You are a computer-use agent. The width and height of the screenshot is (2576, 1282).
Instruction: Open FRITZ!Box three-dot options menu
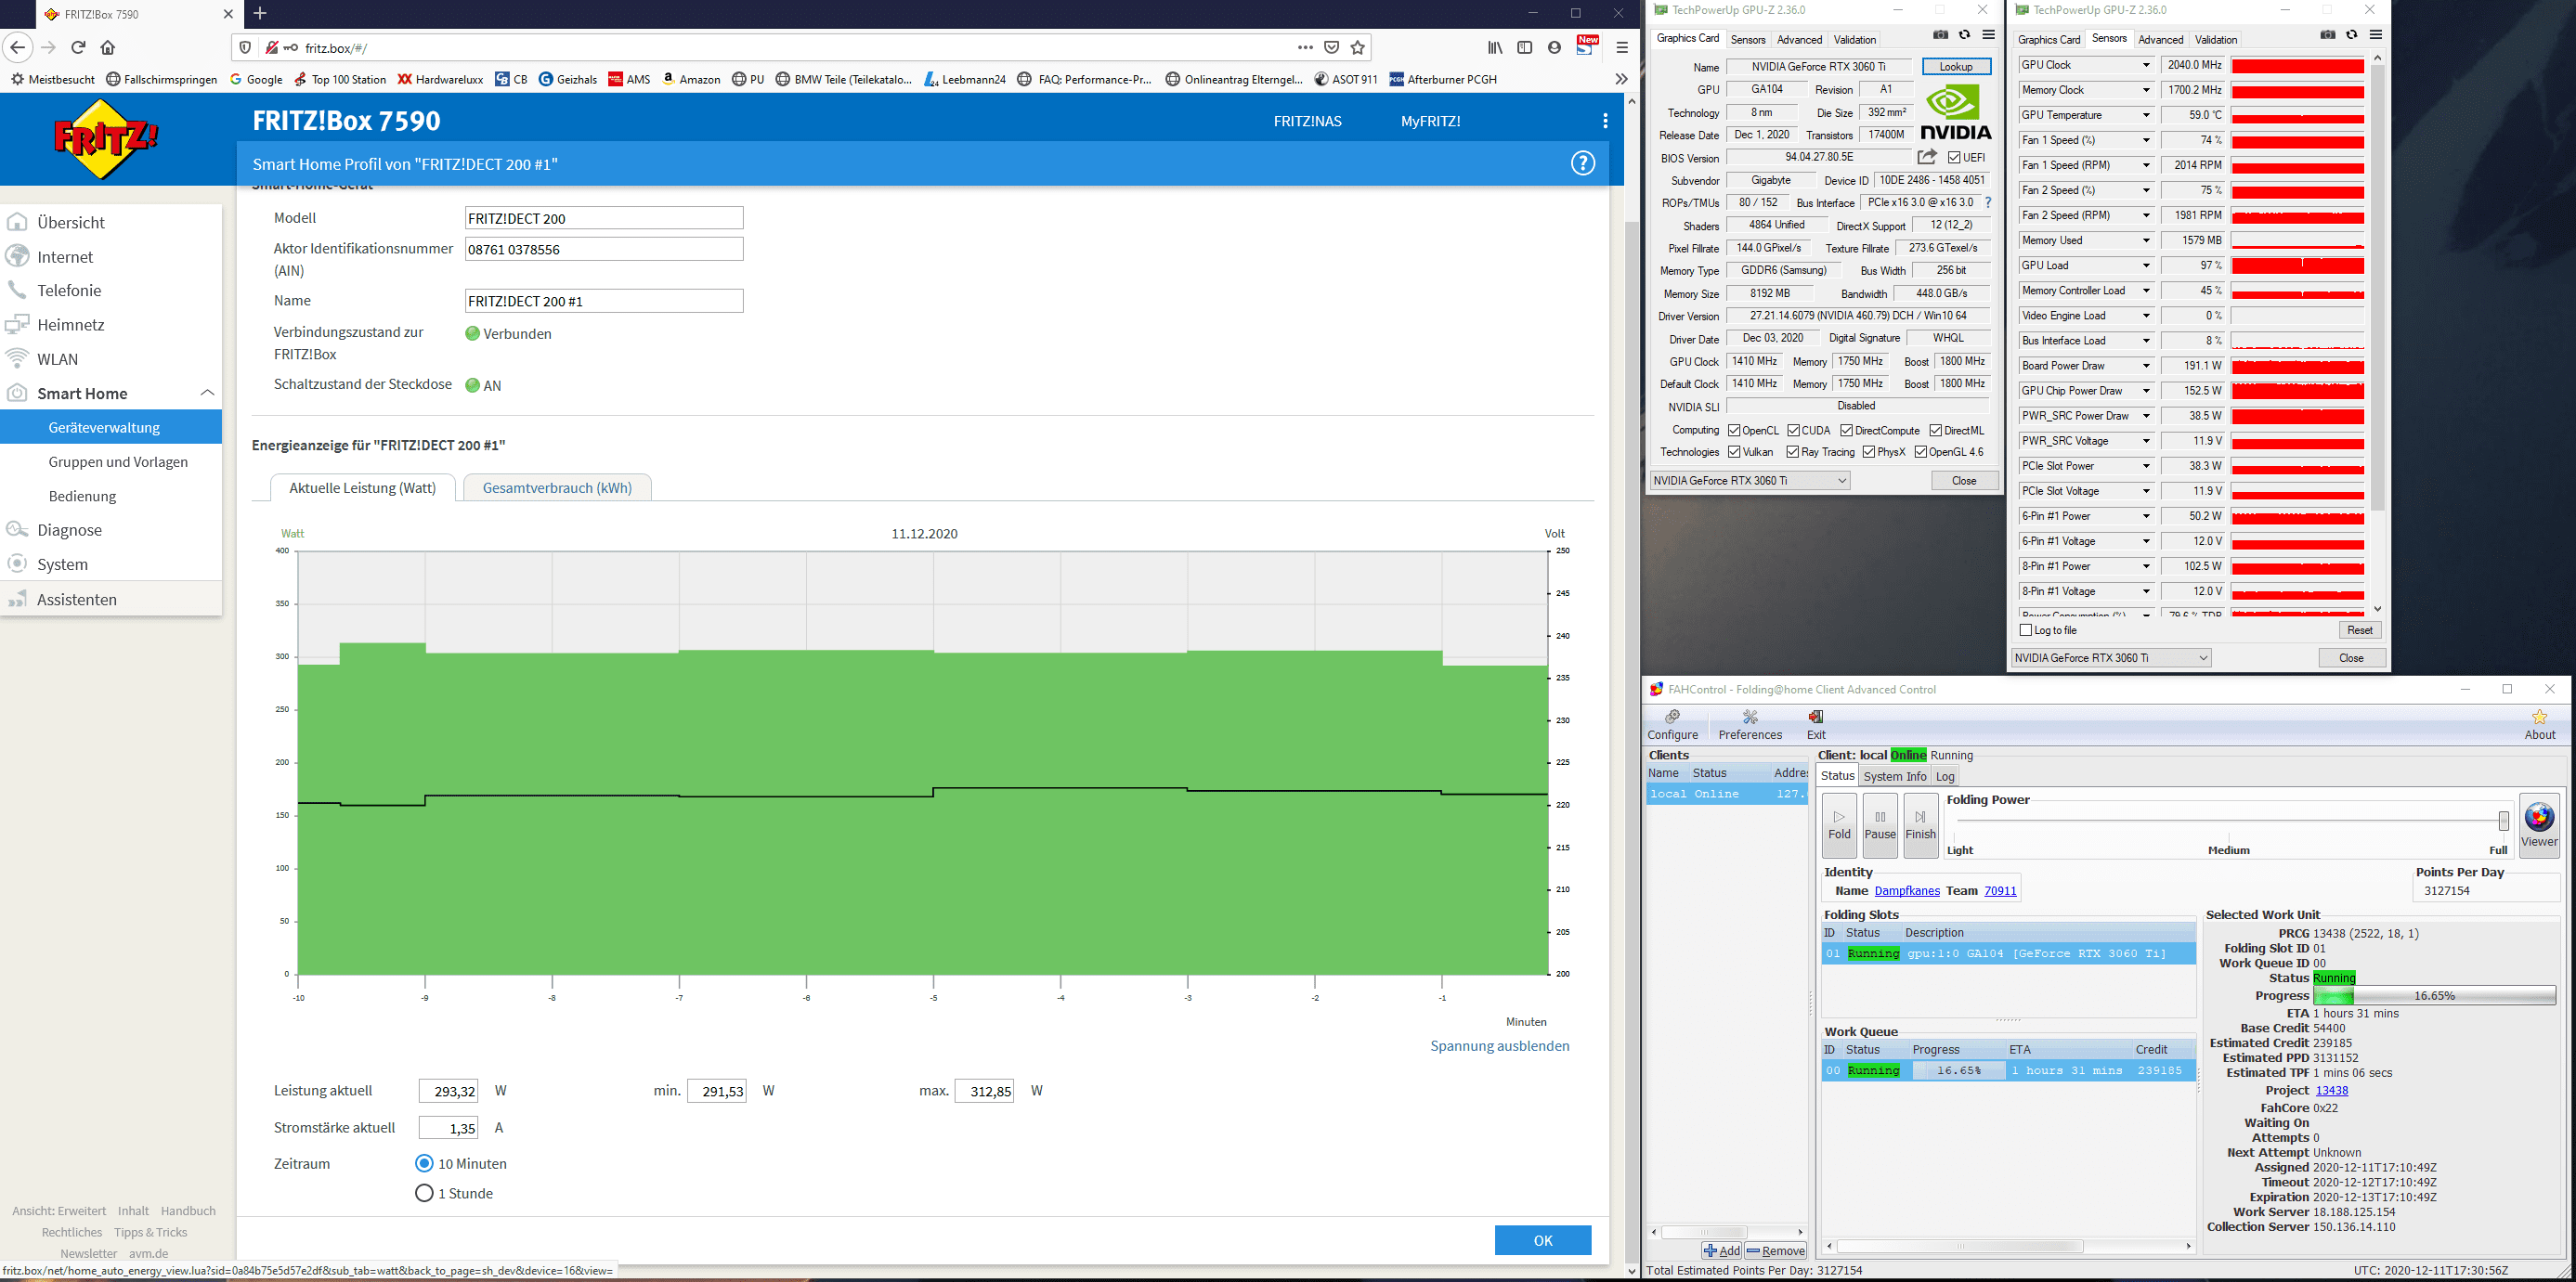(1605, 121)
